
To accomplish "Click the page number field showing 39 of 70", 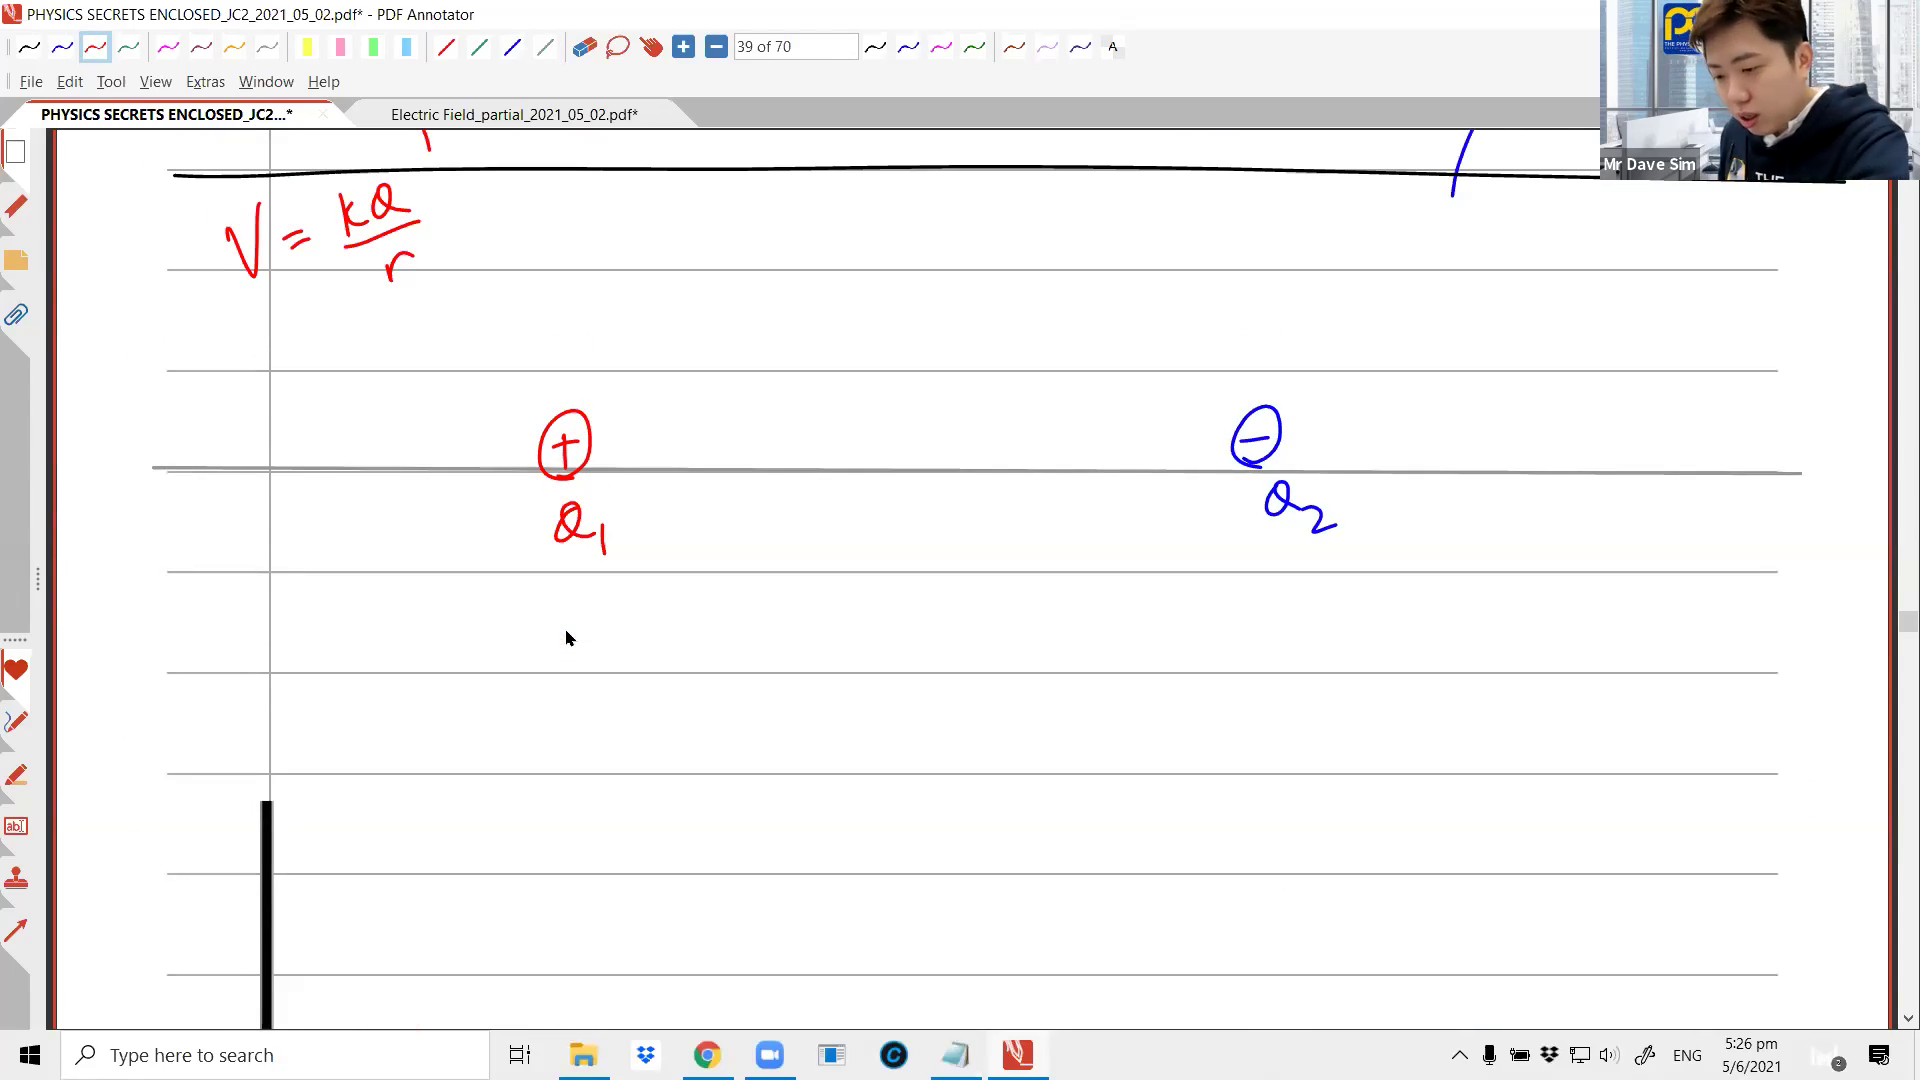I will pyautogui.click(x=795, y=46).
